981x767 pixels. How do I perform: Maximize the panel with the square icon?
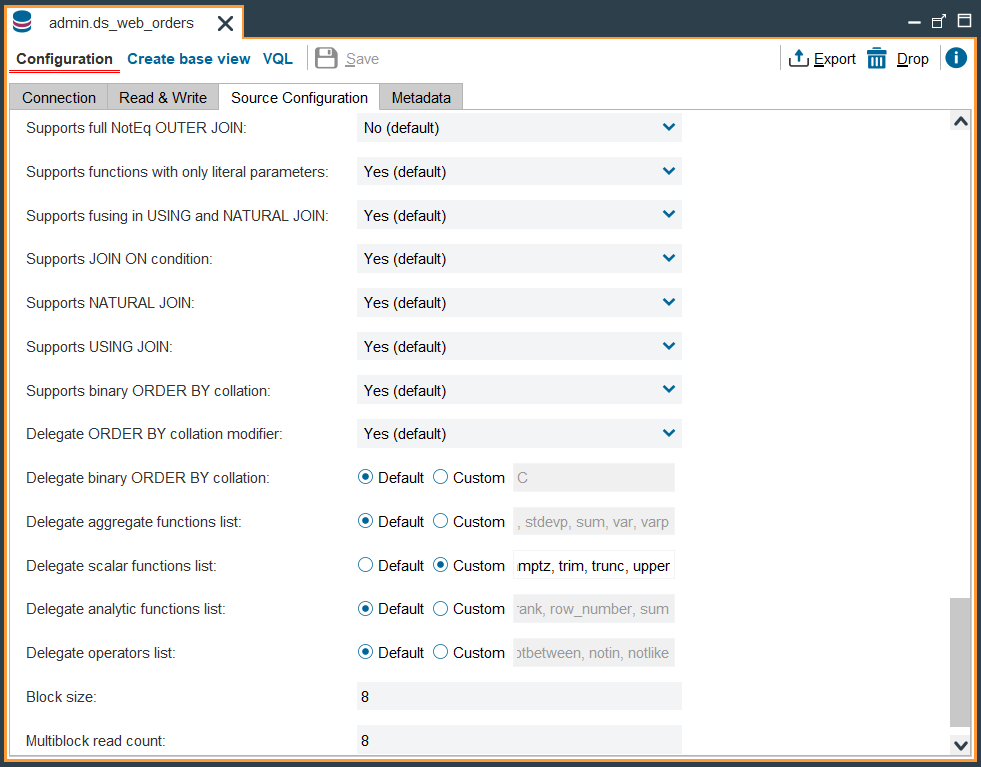[x=964, y=21]
